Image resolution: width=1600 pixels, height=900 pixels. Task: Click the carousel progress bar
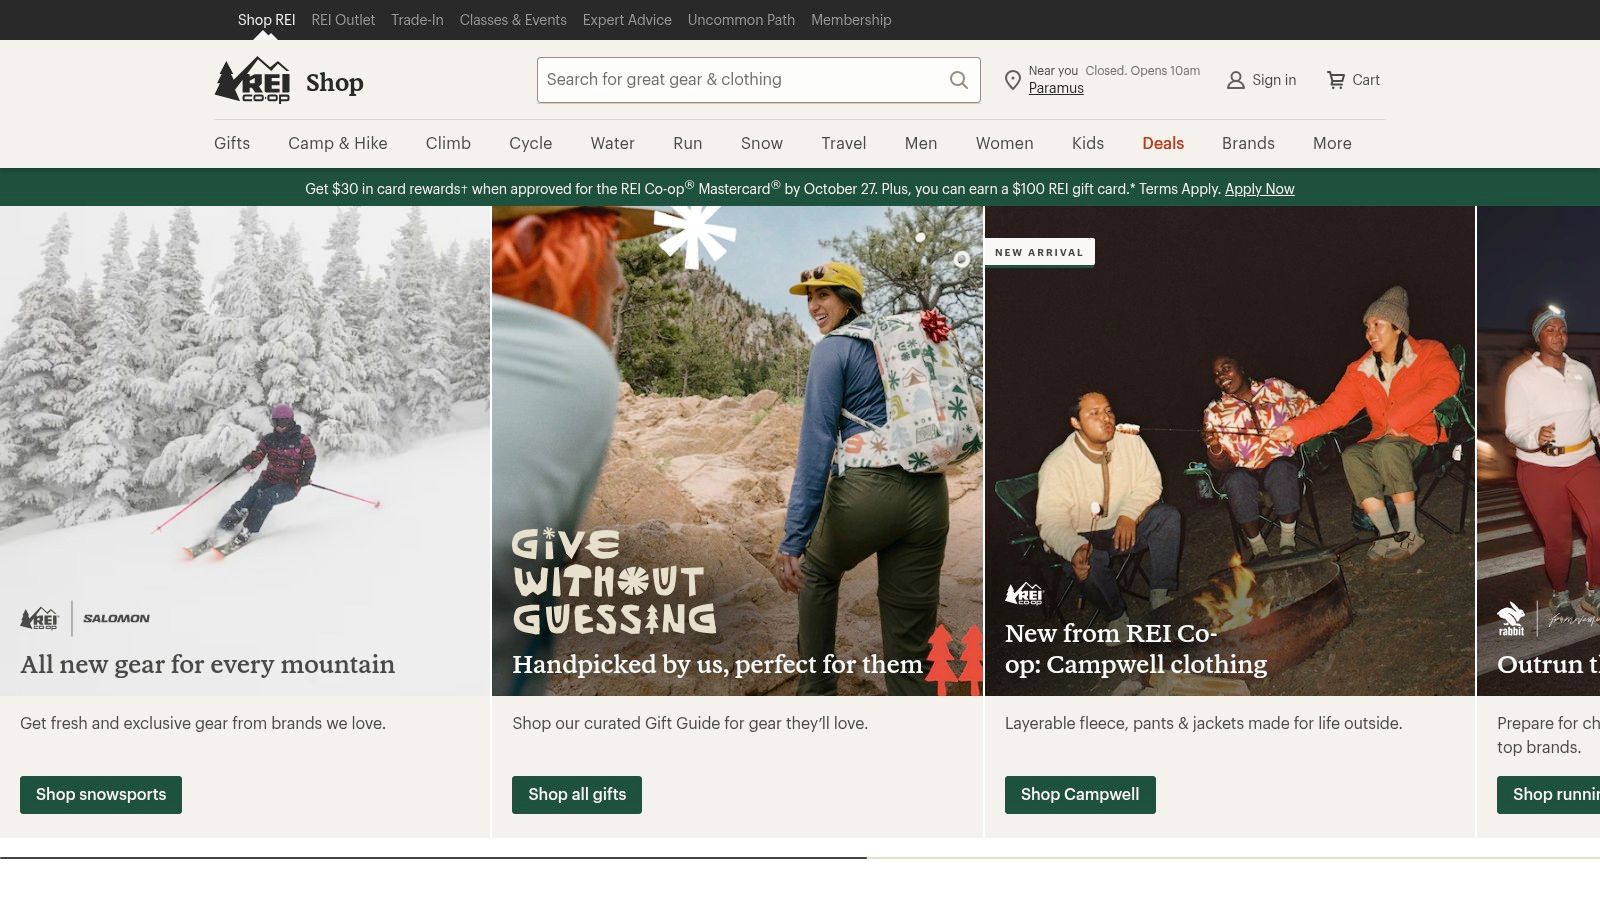point(800,858)
